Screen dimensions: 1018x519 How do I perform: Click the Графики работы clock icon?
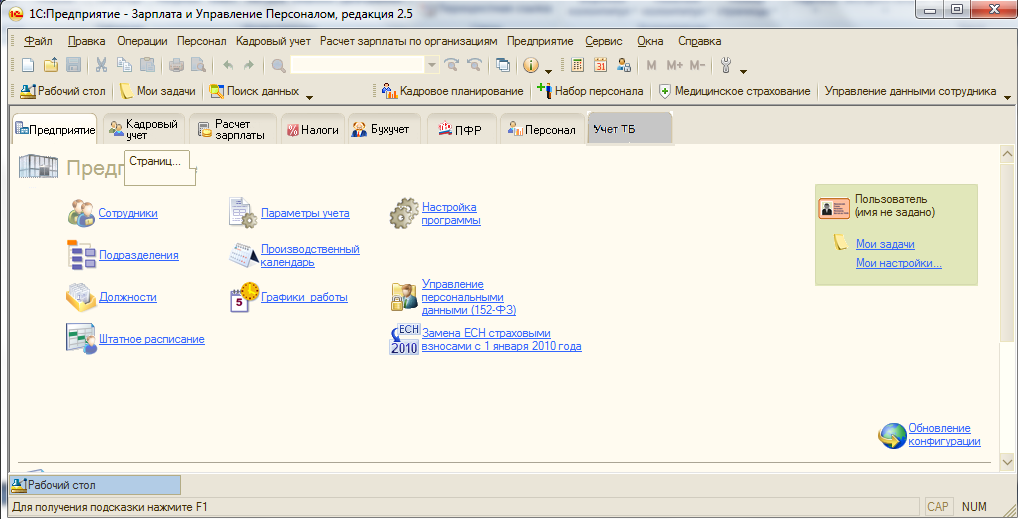click(x=244, y=297)
